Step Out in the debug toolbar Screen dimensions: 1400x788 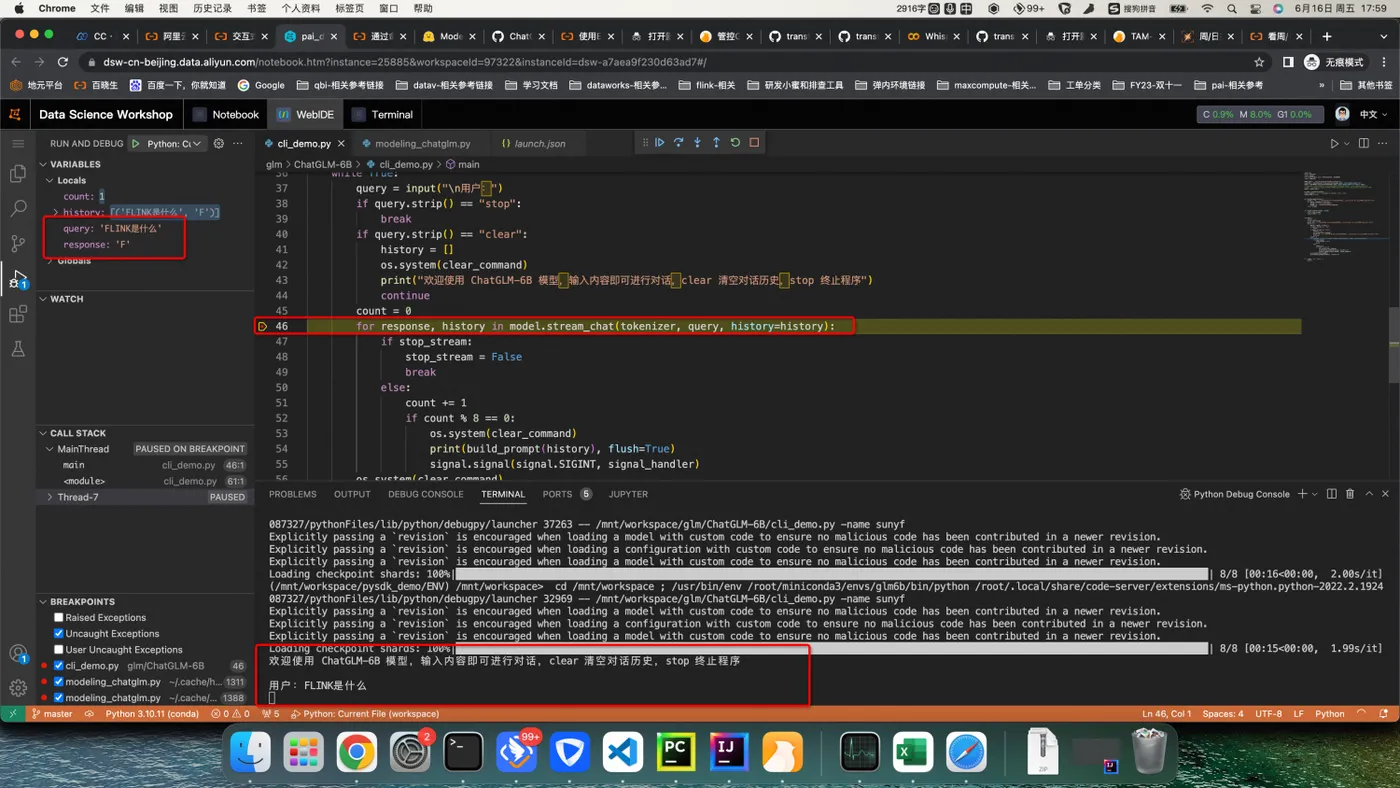pos(716,143)
